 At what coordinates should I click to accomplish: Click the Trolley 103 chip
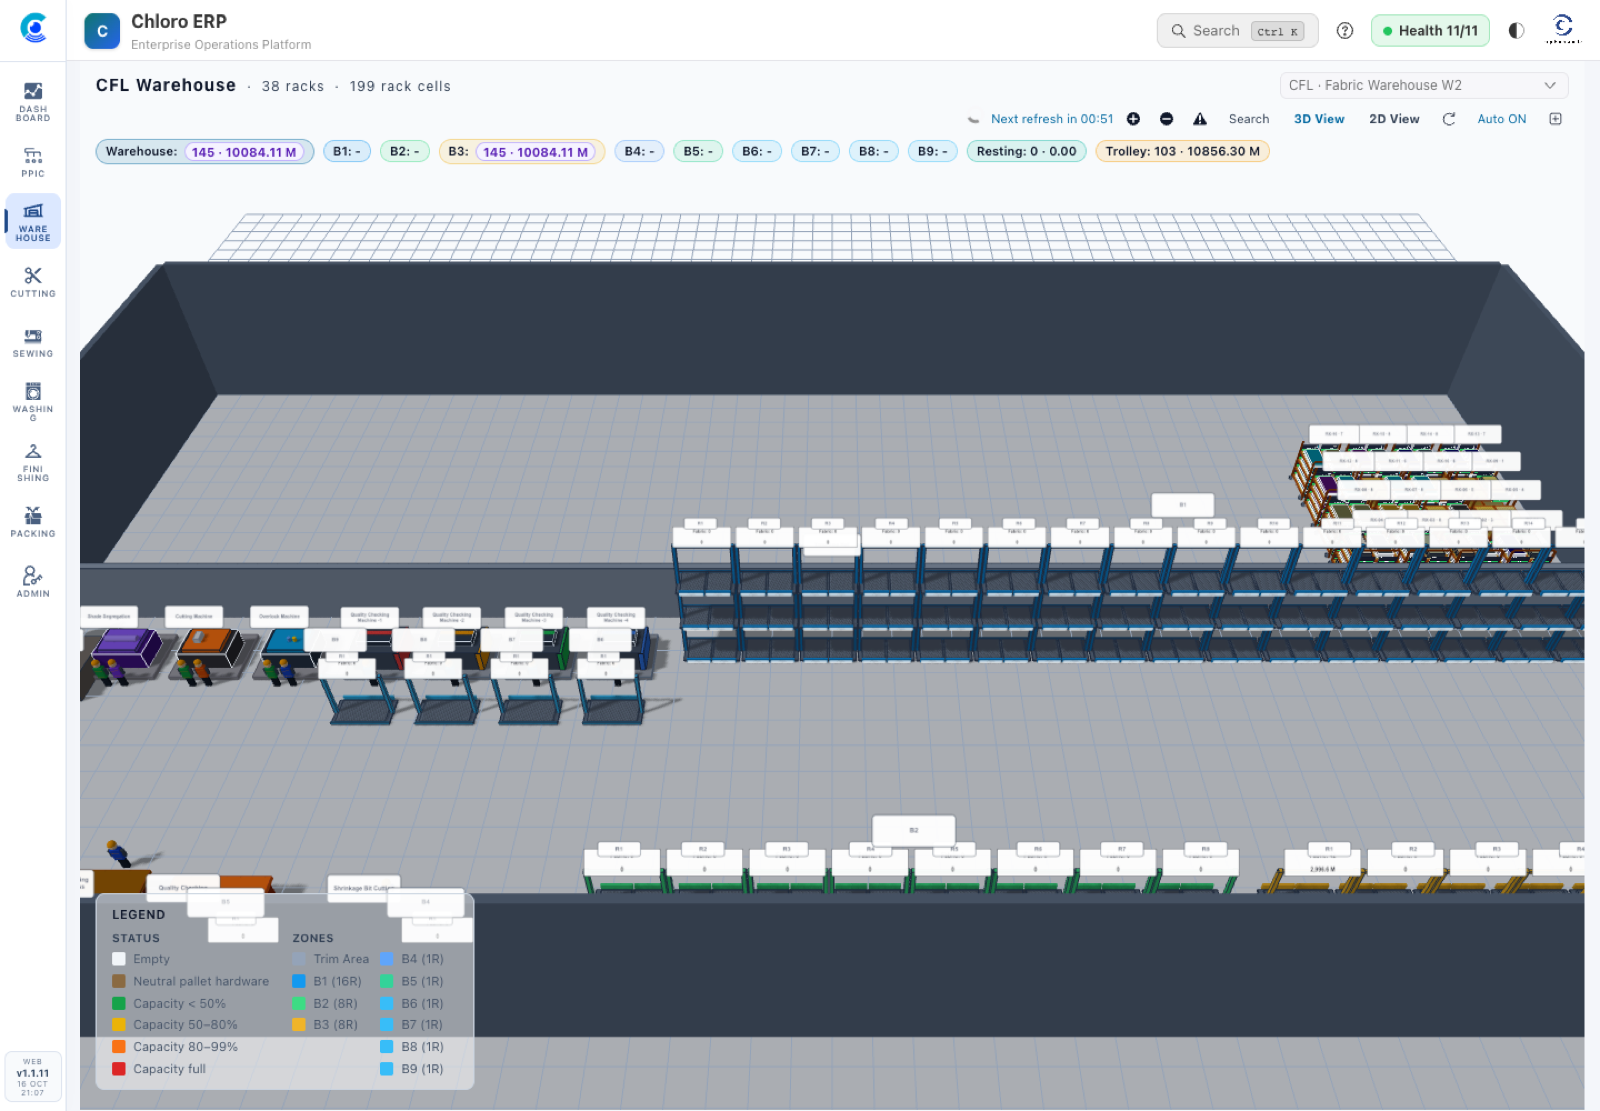point(1182,152)
